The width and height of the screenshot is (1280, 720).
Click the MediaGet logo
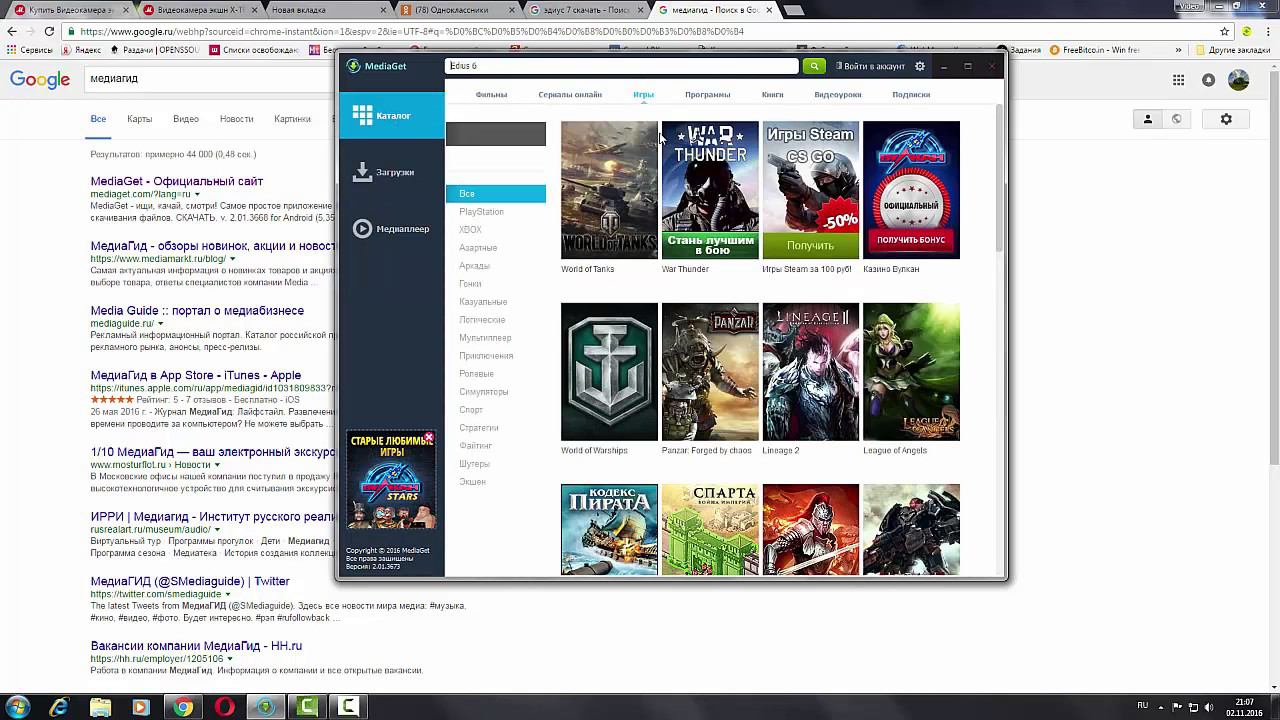(x=376, y=66)
